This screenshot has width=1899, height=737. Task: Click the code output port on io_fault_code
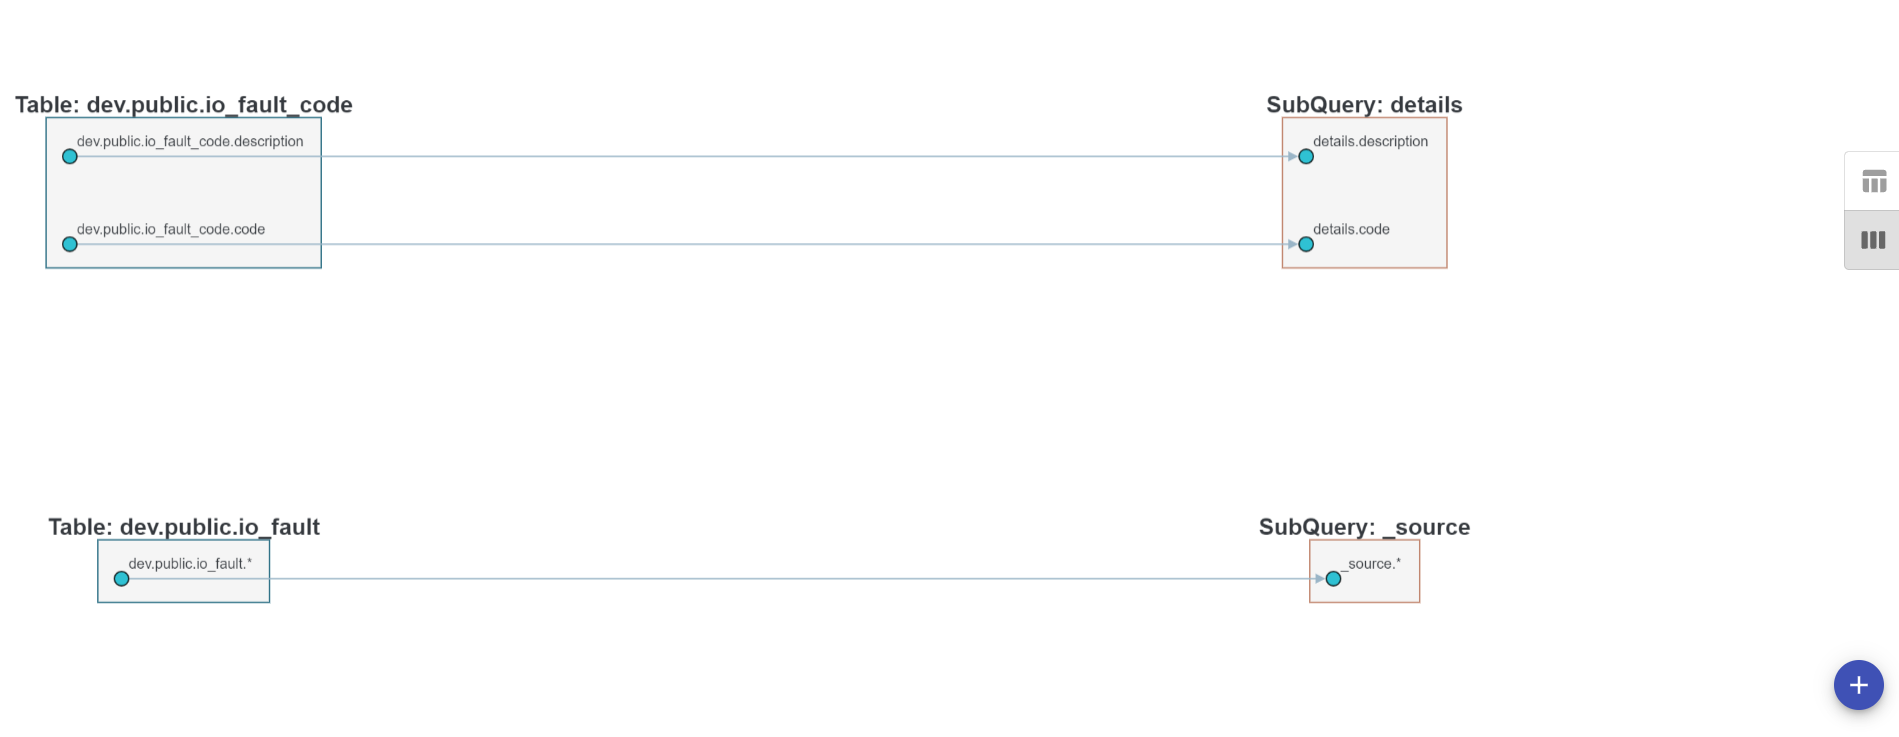click(69, 243)
